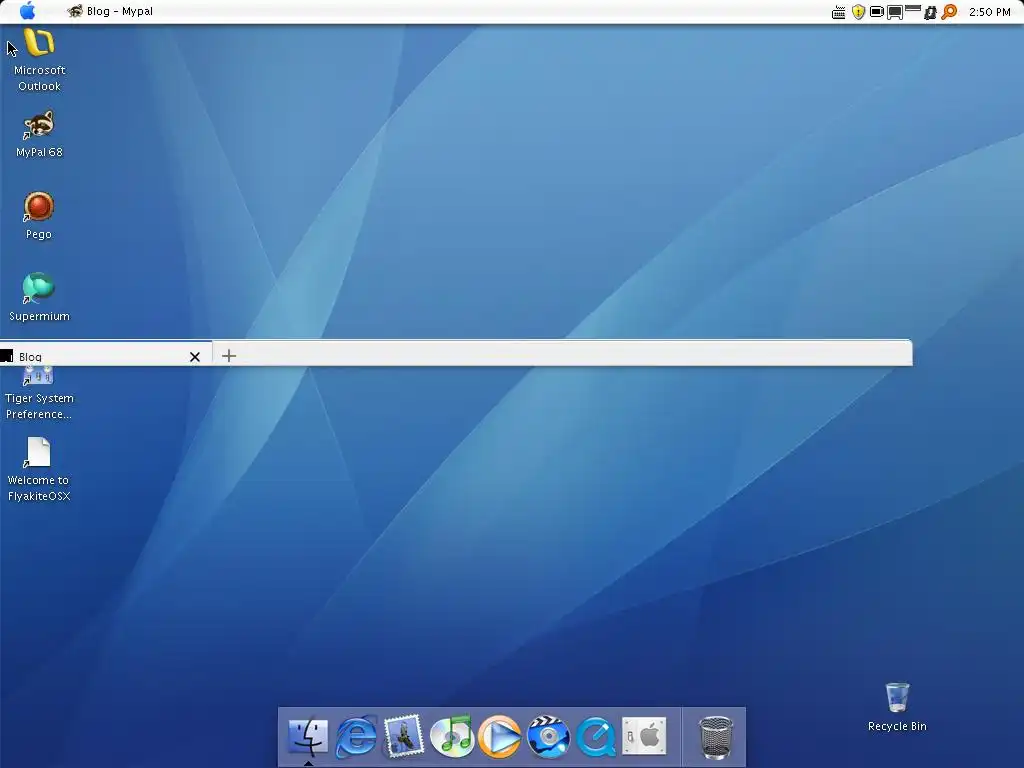Launch the Supermium browser shortcut
This screenshot has height=768, width=1024.
click(39, 297)
